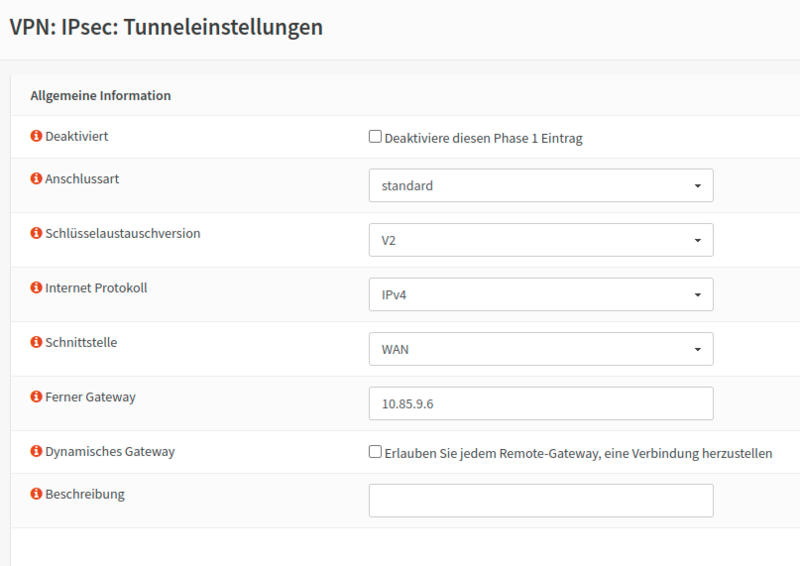Image resolution: width=800 pixels, height=566 pixels.
Task: Click the Ferner Gateway field containing 10.85.9.6
Action: click(x=540, y=404)
